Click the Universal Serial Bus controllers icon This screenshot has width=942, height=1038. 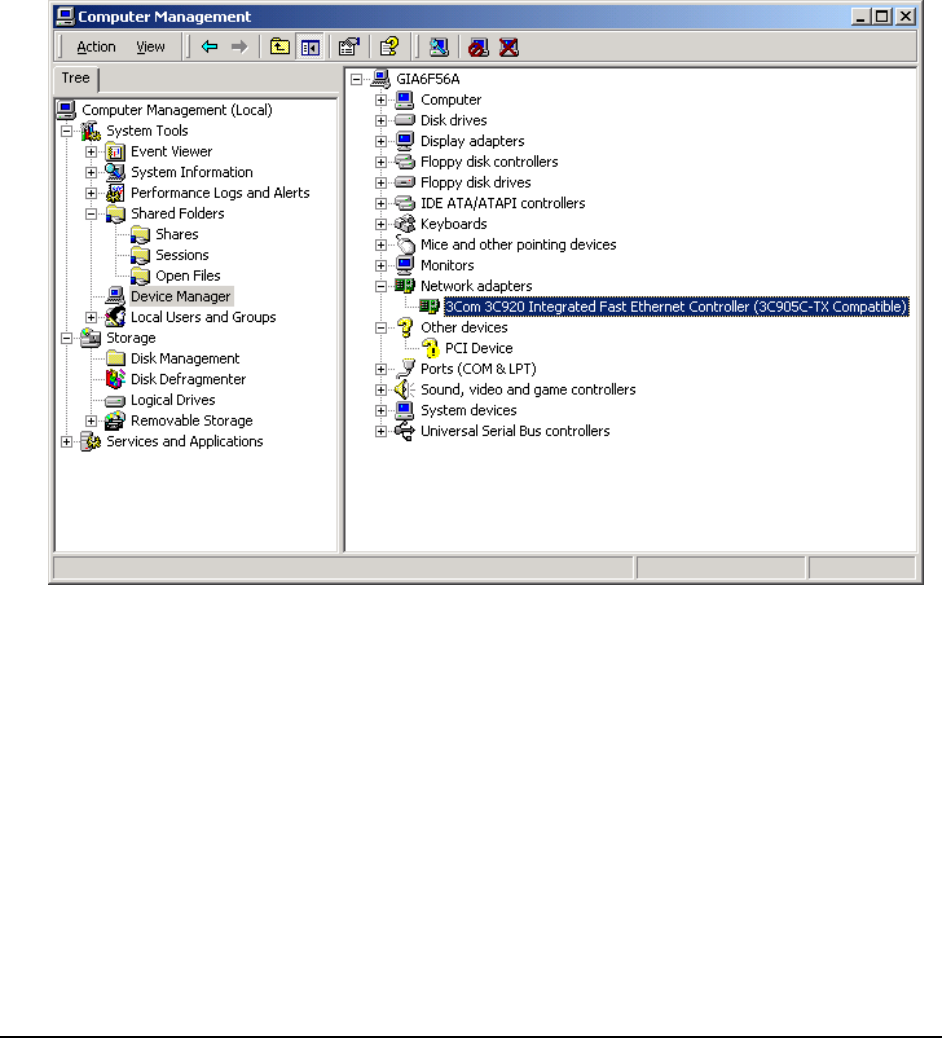(404, 431)
